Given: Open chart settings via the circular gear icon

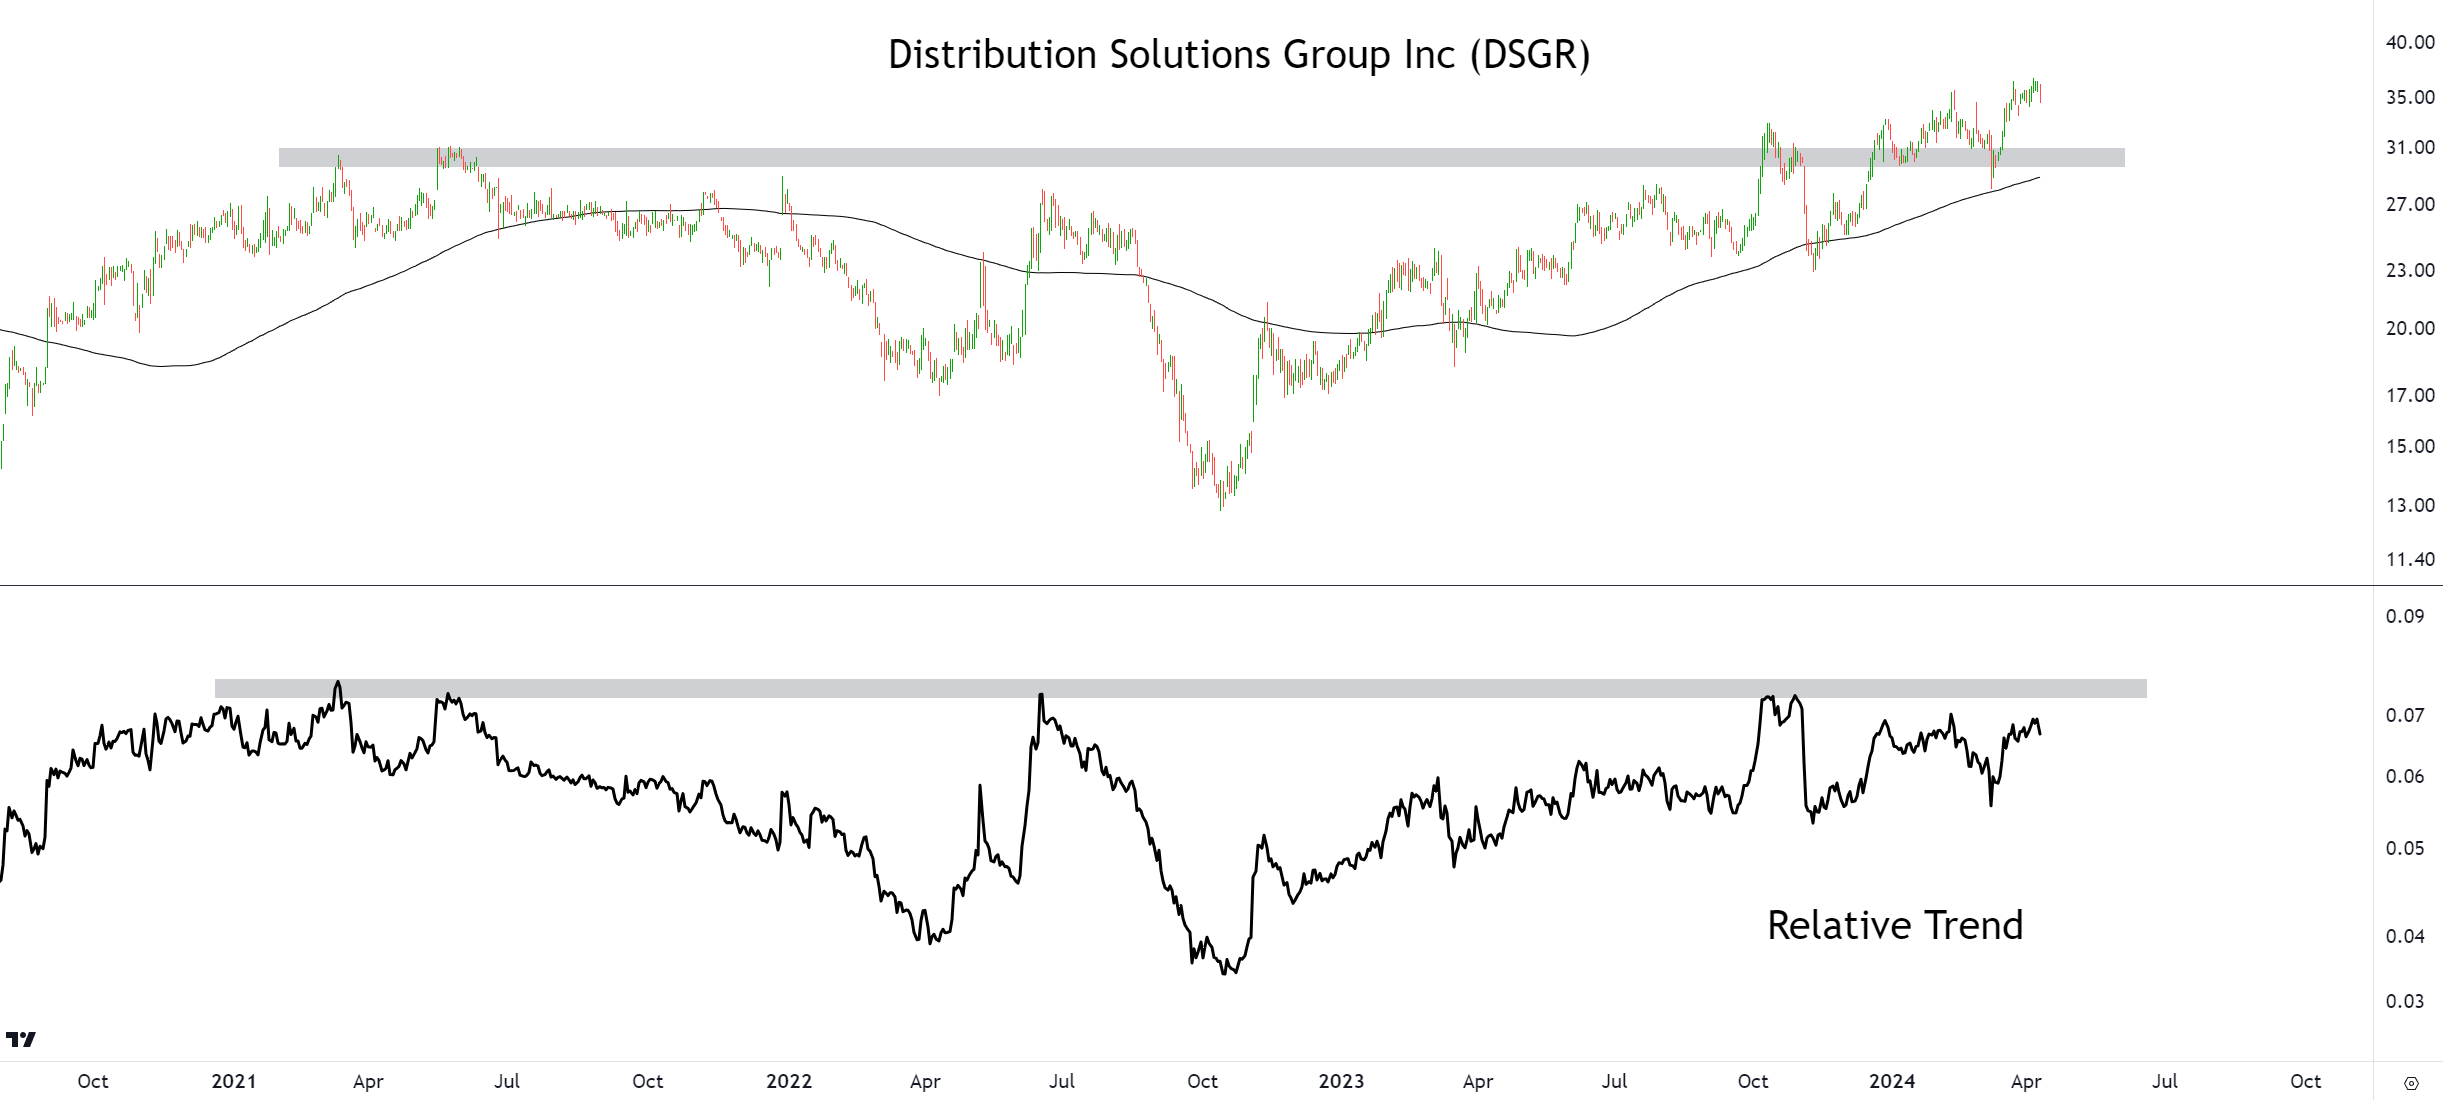Looking at the screenshot, I should [2411, 1083].
